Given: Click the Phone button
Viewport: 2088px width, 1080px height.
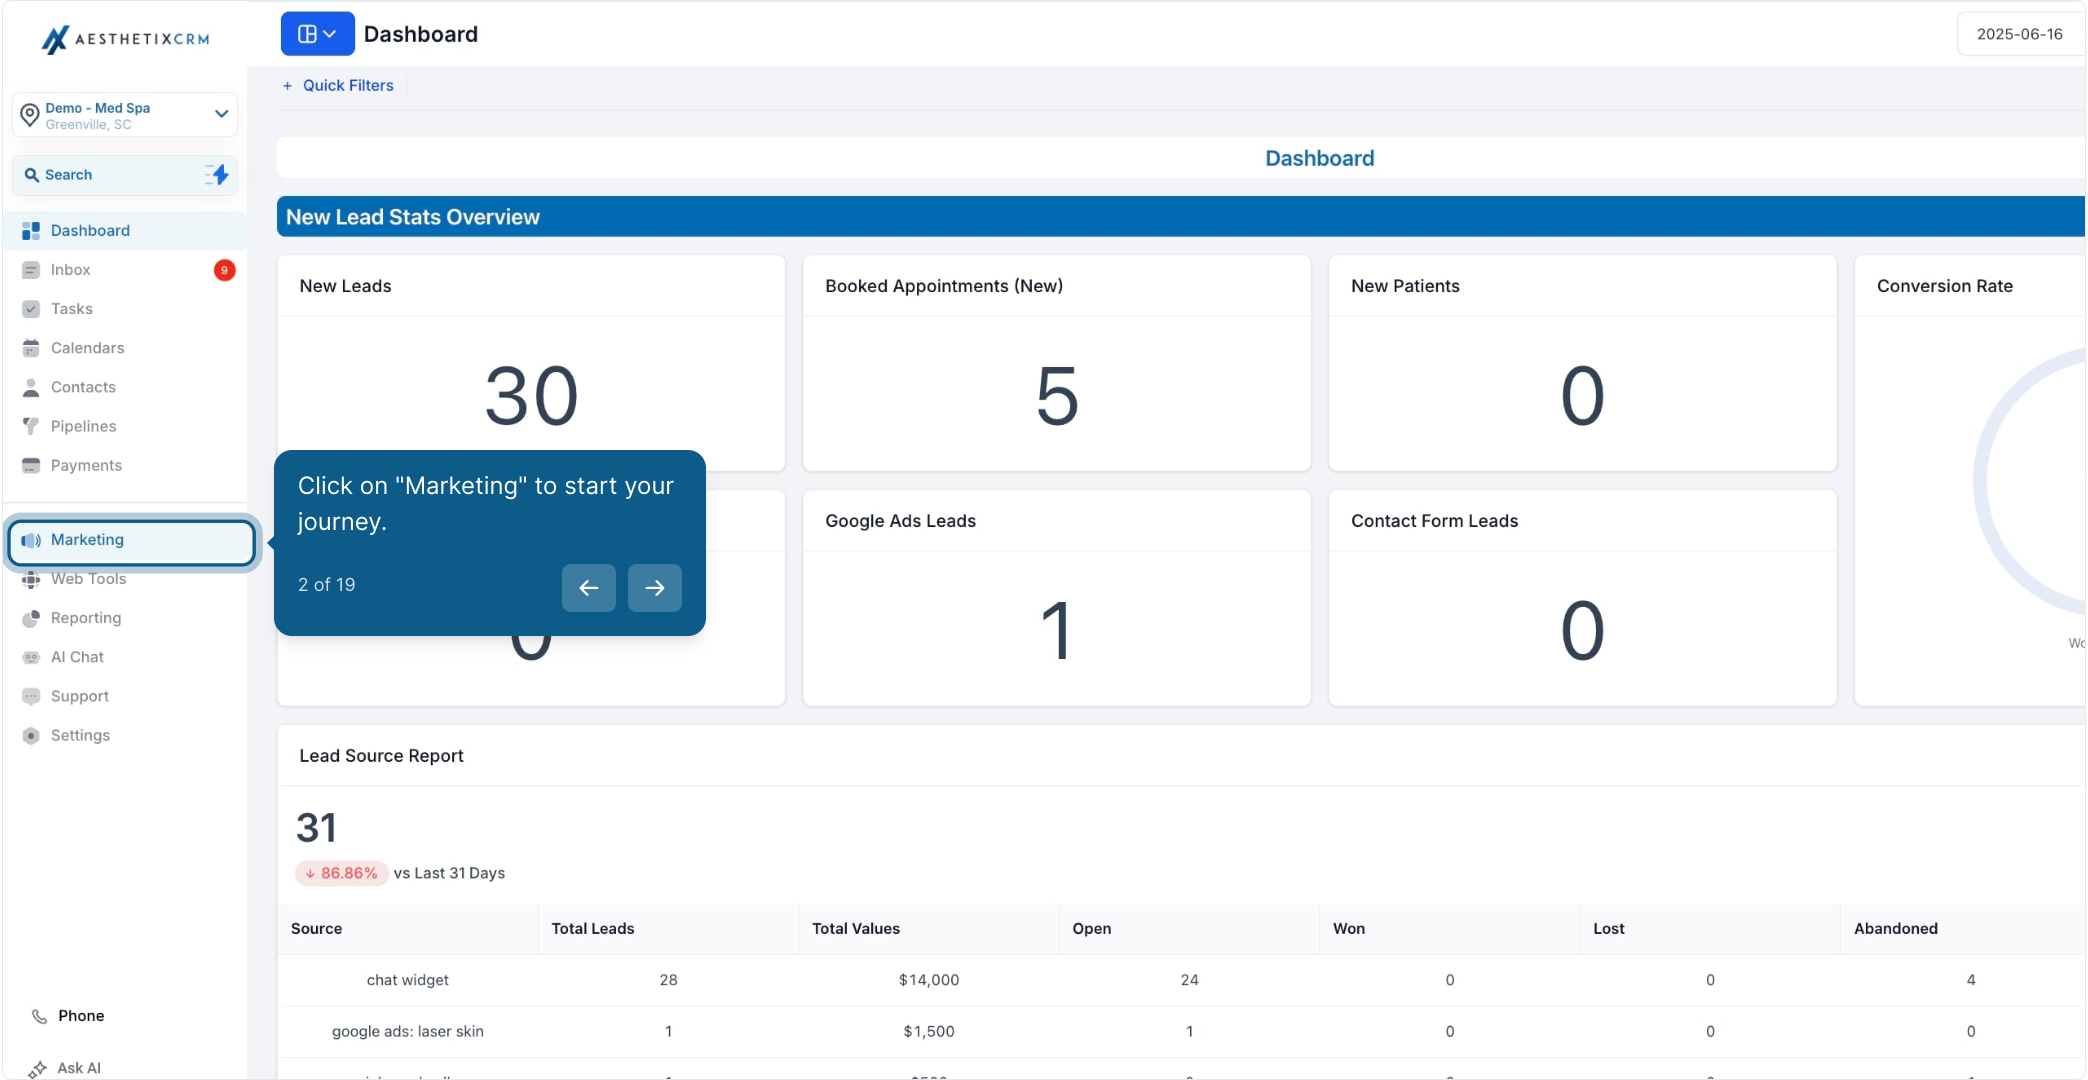Looking at the screenshot, I should [68, 1016].
